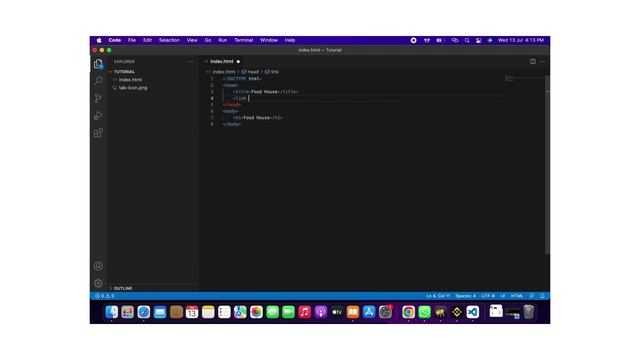The height and width of the screenshot is (360, 640).
Task: Open Control Center in menu bar
Action: (x=478, y=40)
